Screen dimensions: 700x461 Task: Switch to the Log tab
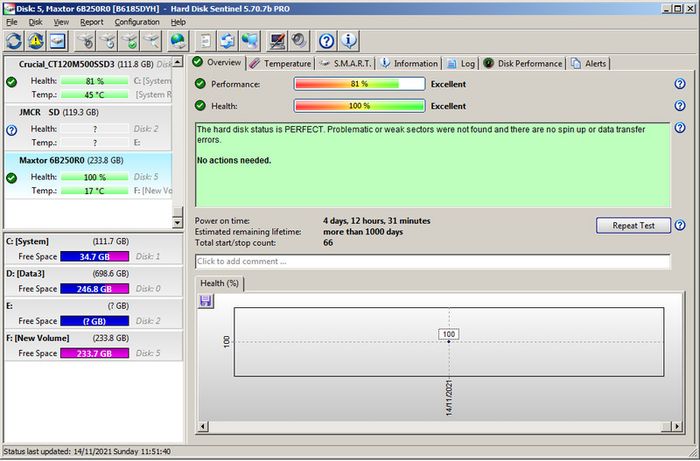461,63
